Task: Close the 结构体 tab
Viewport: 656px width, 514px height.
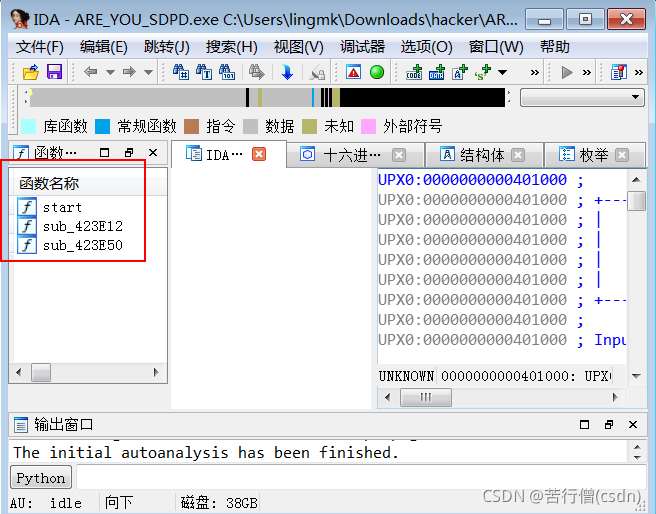Action: pos(518,155)
